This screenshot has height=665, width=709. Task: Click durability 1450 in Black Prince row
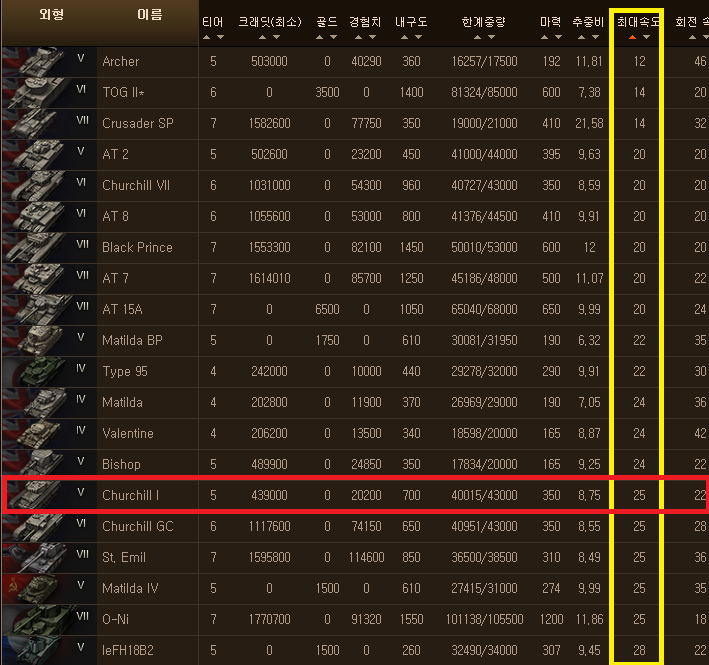(411, 247)
